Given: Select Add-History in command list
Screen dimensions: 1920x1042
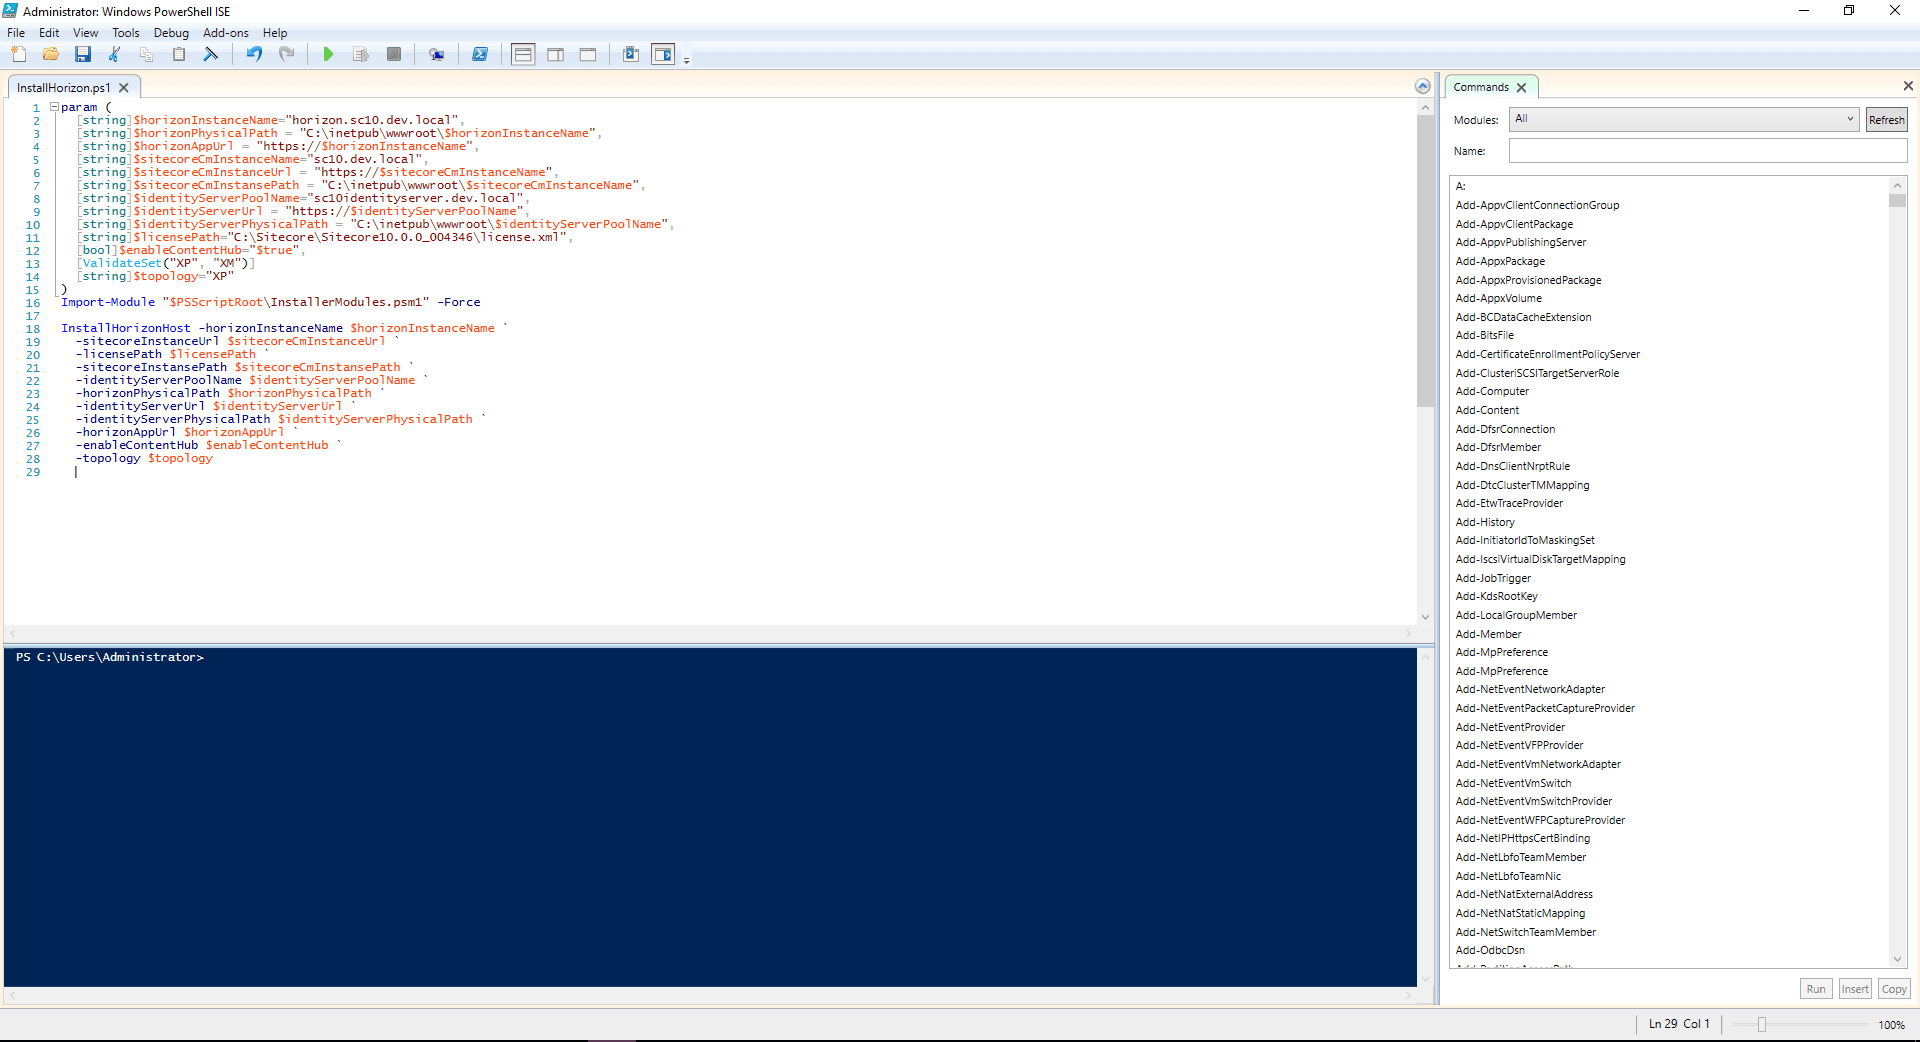Looking at the screenshot, I should tap(1485, 522).
